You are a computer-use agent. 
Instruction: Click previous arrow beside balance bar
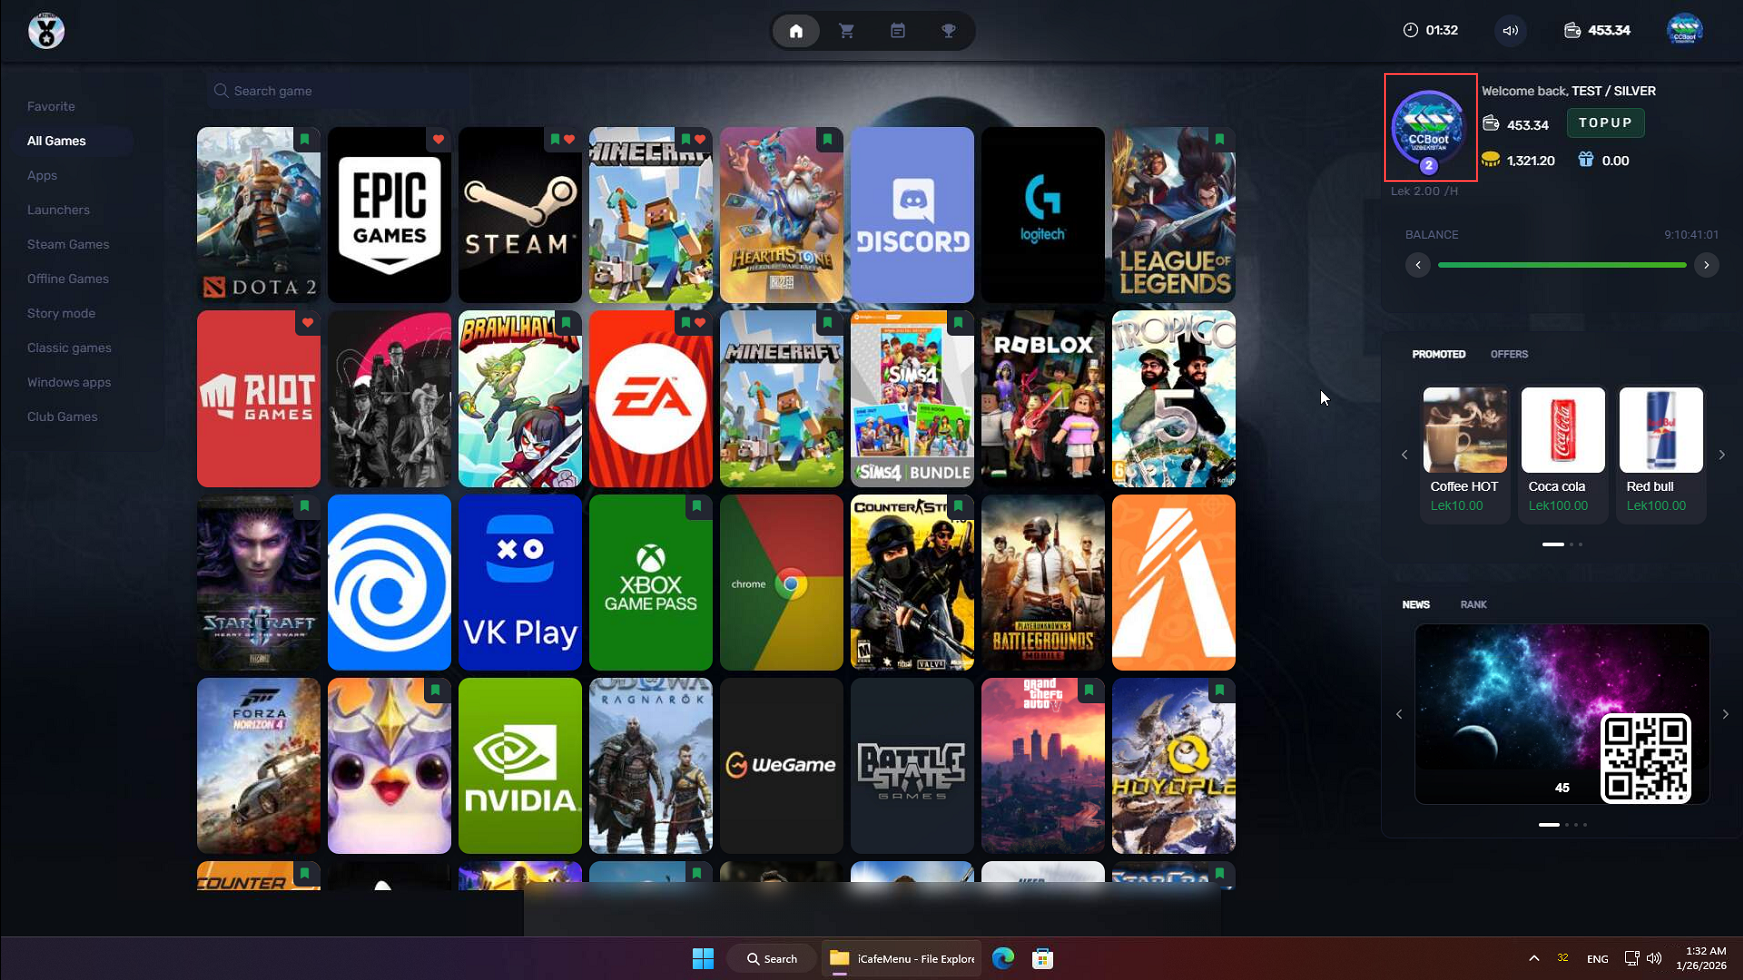[1418, 265]
